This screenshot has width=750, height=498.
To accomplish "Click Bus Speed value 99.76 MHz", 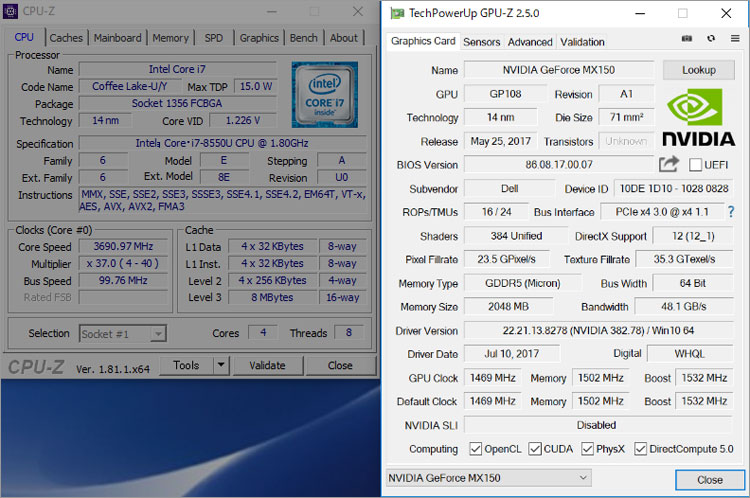I will click(x=123, y=280).
